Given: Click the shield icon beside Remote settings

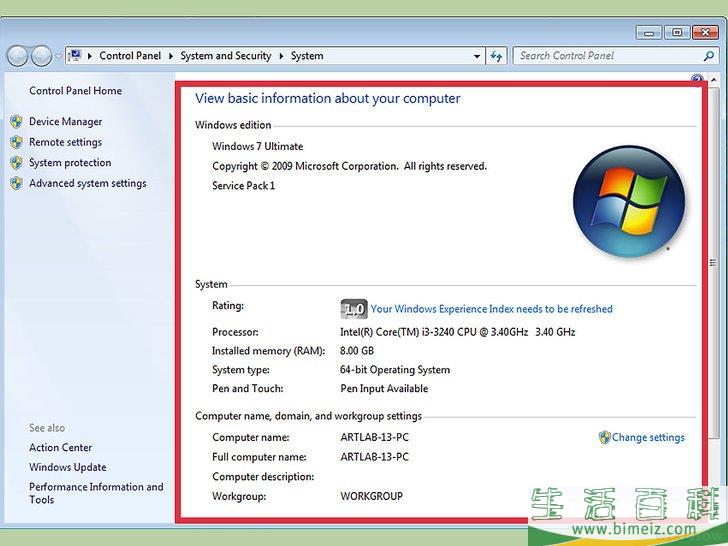Looking at the screenshot, I should (16, 142).
